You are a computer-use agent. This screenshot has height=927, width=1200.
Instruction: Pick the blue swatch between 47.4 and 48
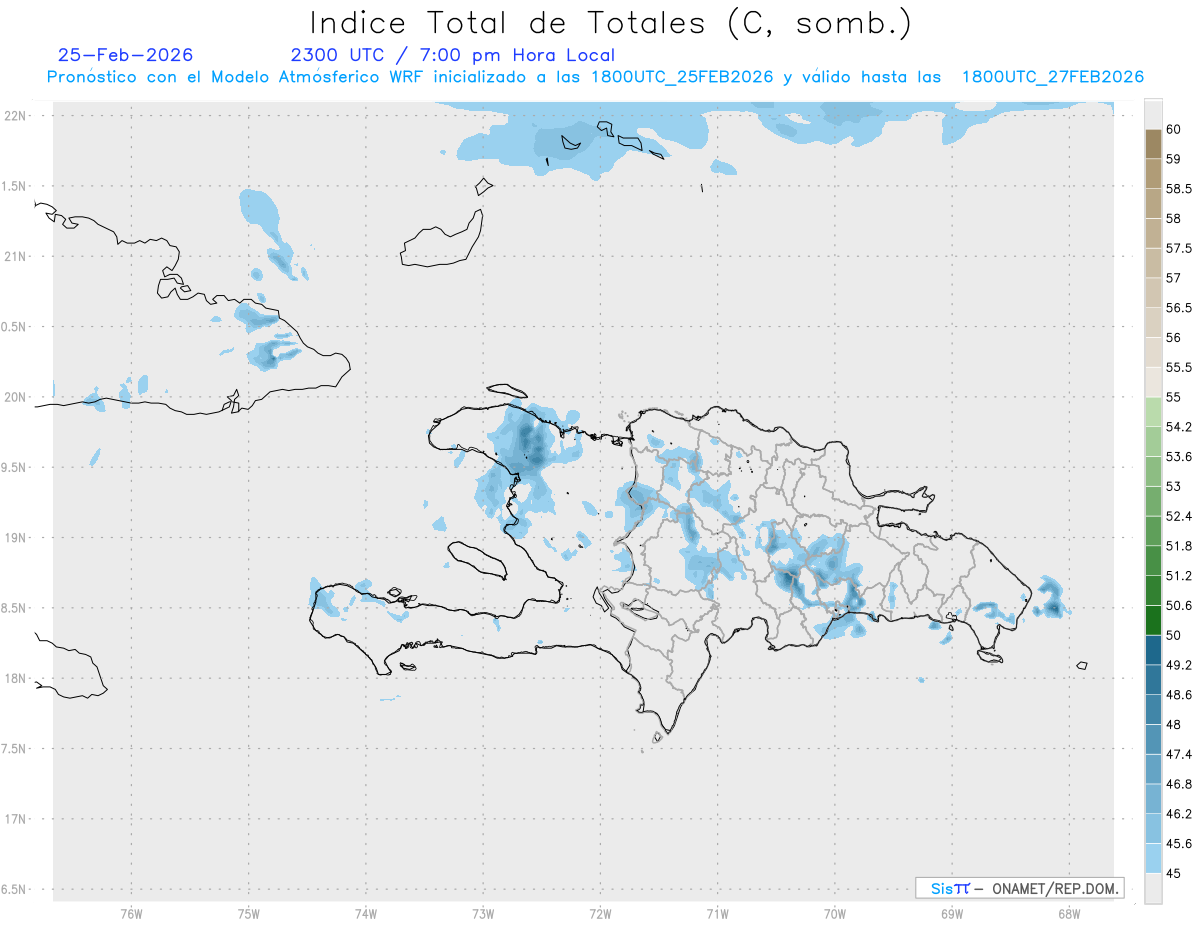click(1153, 739)
